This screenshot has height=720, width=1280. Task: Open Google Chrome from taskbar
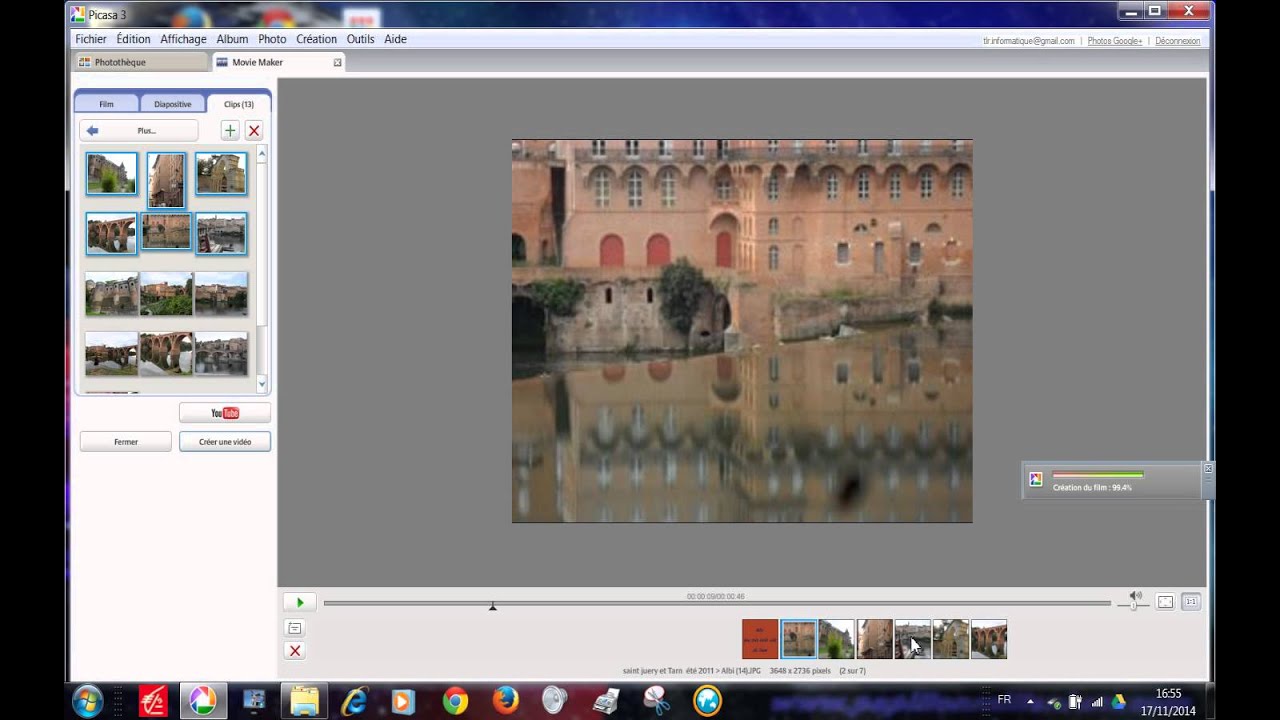pos(455,701)
